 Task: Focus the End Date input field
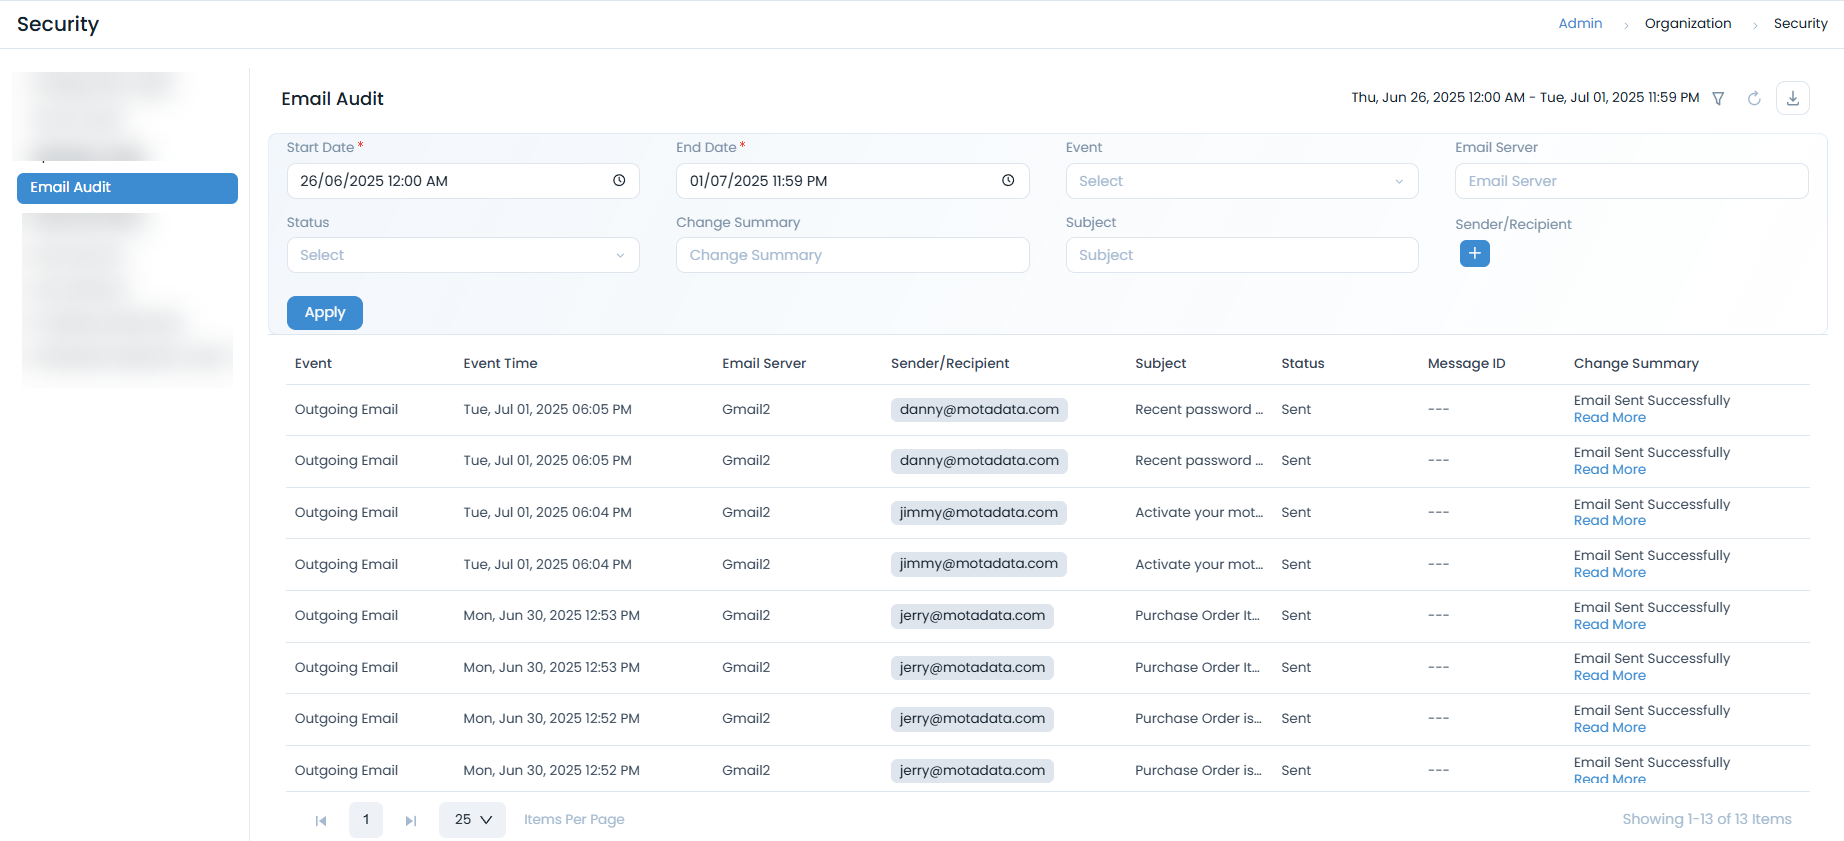(x=852, y=181)
